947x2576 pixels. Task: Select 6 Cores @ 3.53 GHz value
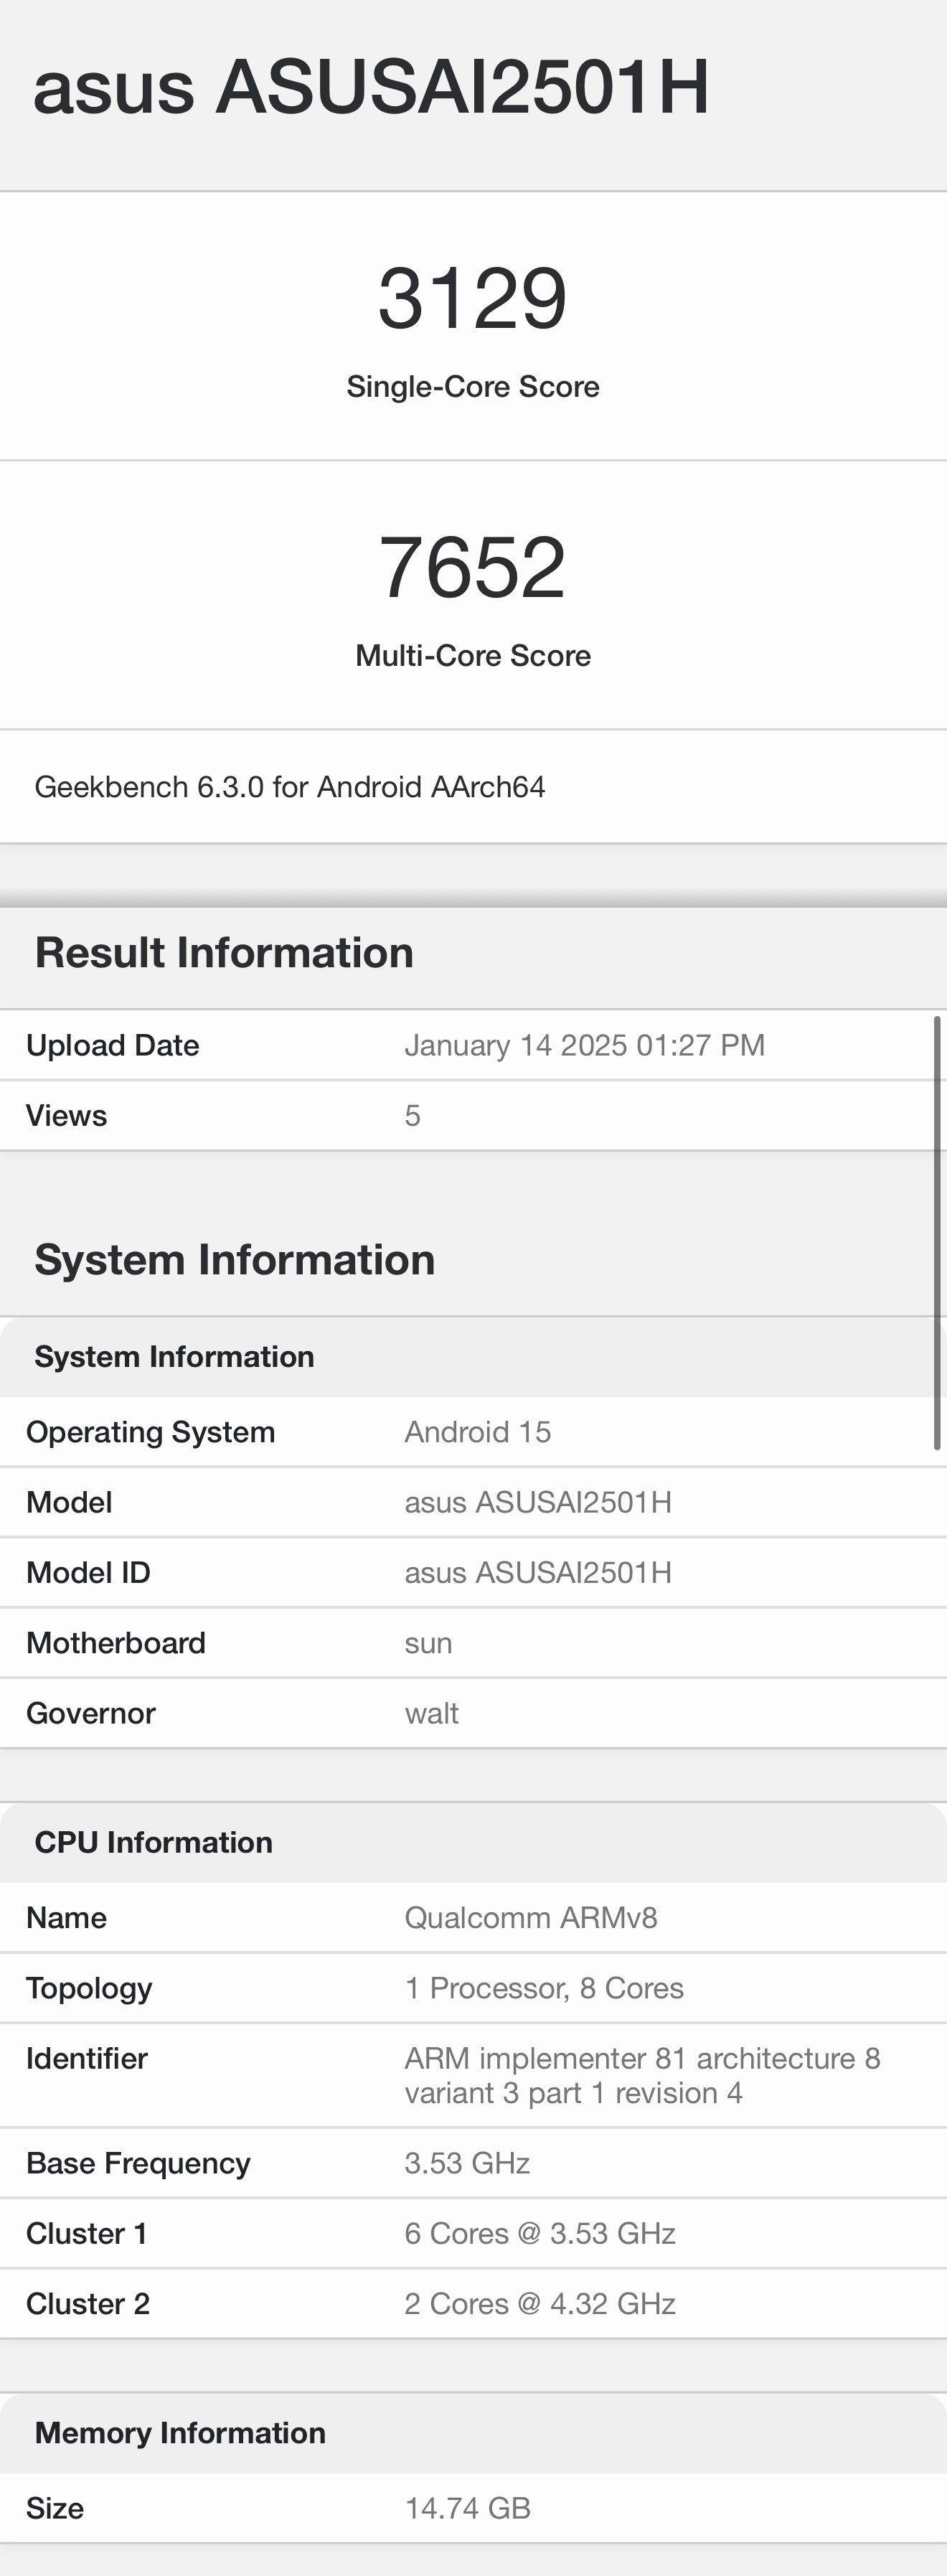click(540, 2233)
